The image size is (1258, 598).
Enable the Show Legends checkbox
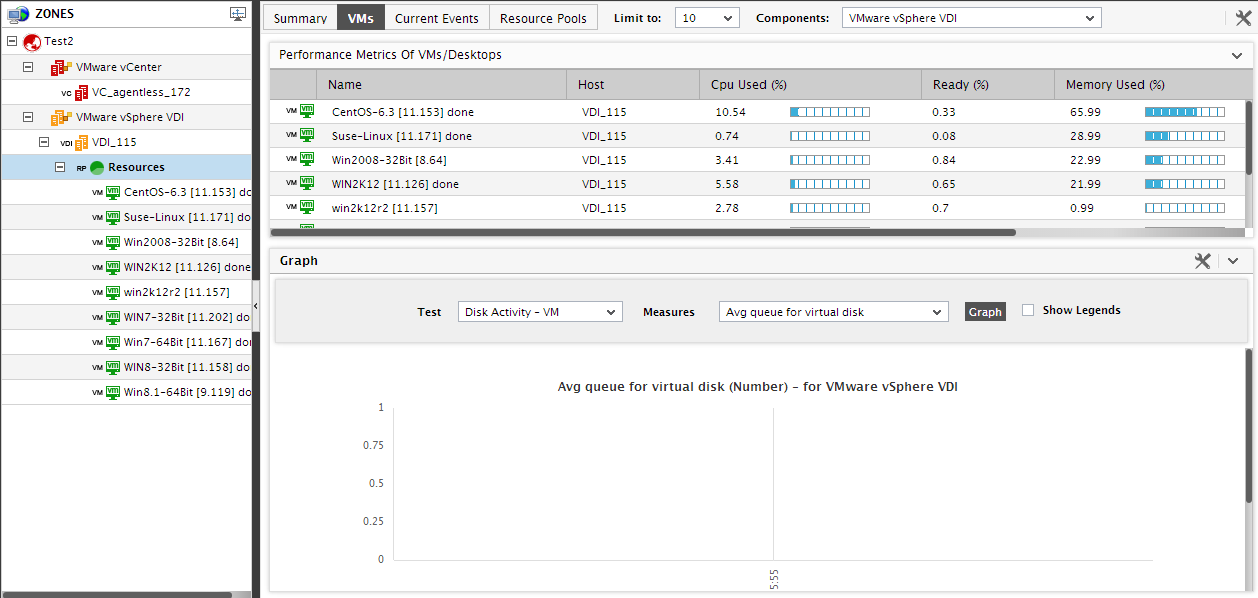pos(1028,311)
